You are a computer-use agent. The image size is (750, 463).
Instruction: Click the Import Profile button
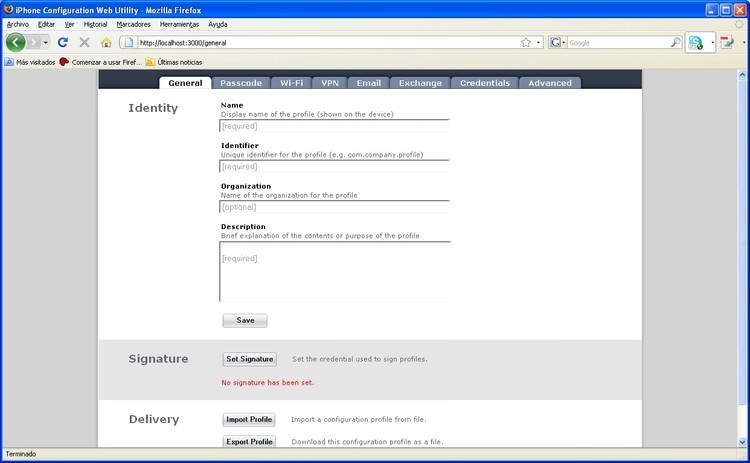tap(249, 419)
